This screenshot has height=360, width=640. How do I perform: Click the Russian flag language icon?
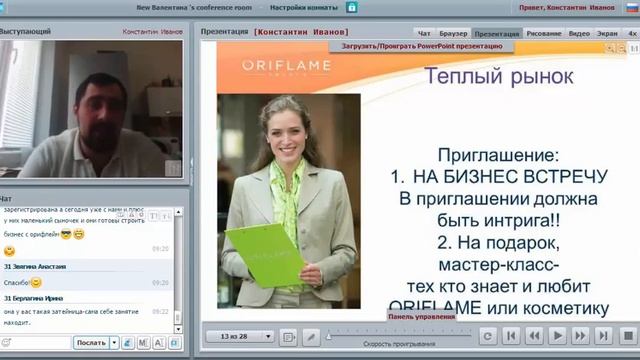(x=633, y=7)
